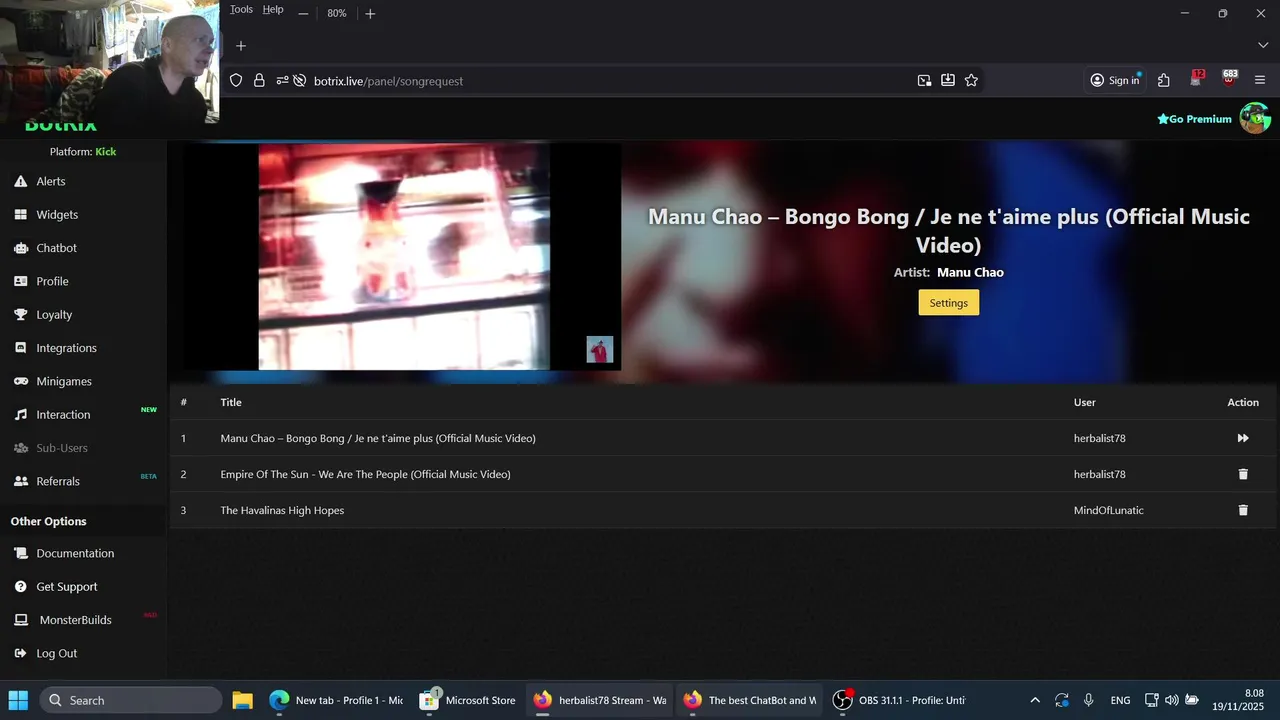The image size is (1280, 720).
Task: Increase zoom with the plus button
Action: (370, 13)
